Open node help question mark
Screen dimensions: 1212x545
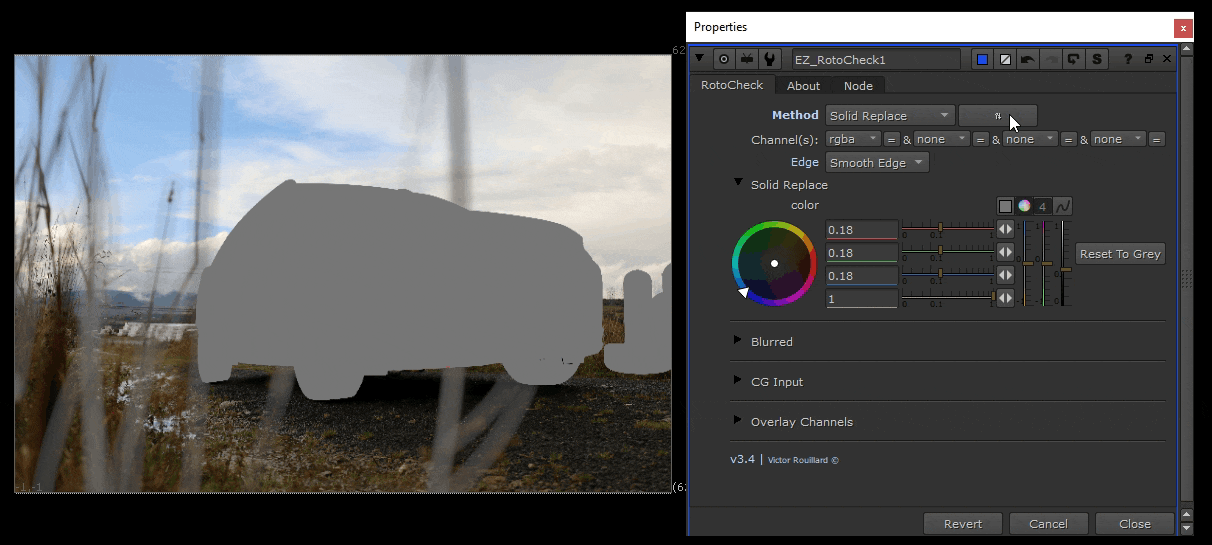[1128, 60]
